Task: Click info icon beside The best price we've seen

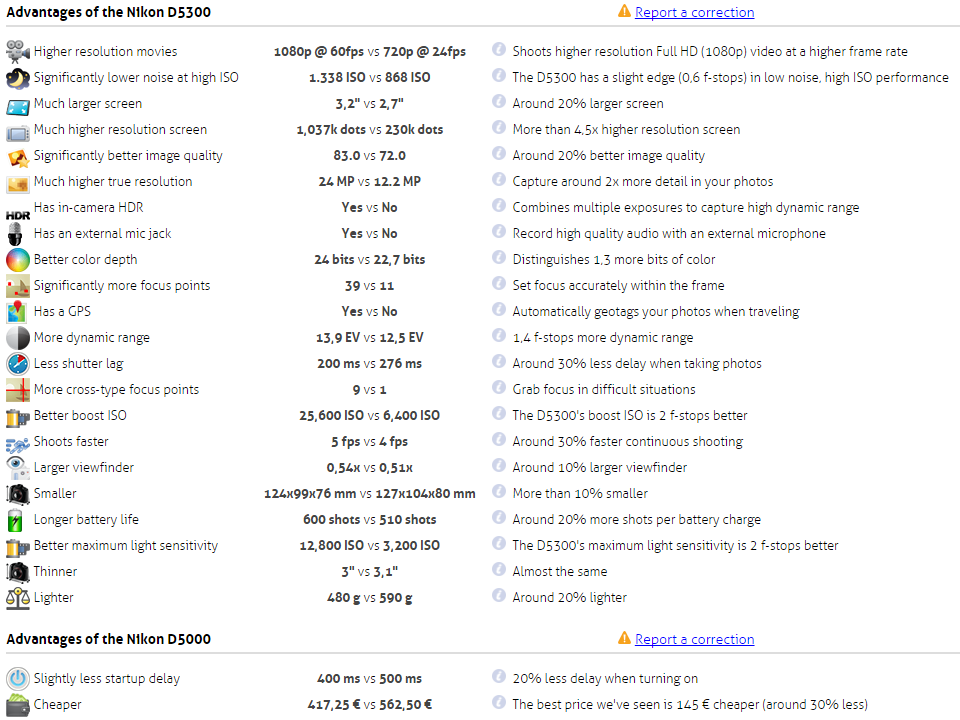Action: tap(499, 702)
